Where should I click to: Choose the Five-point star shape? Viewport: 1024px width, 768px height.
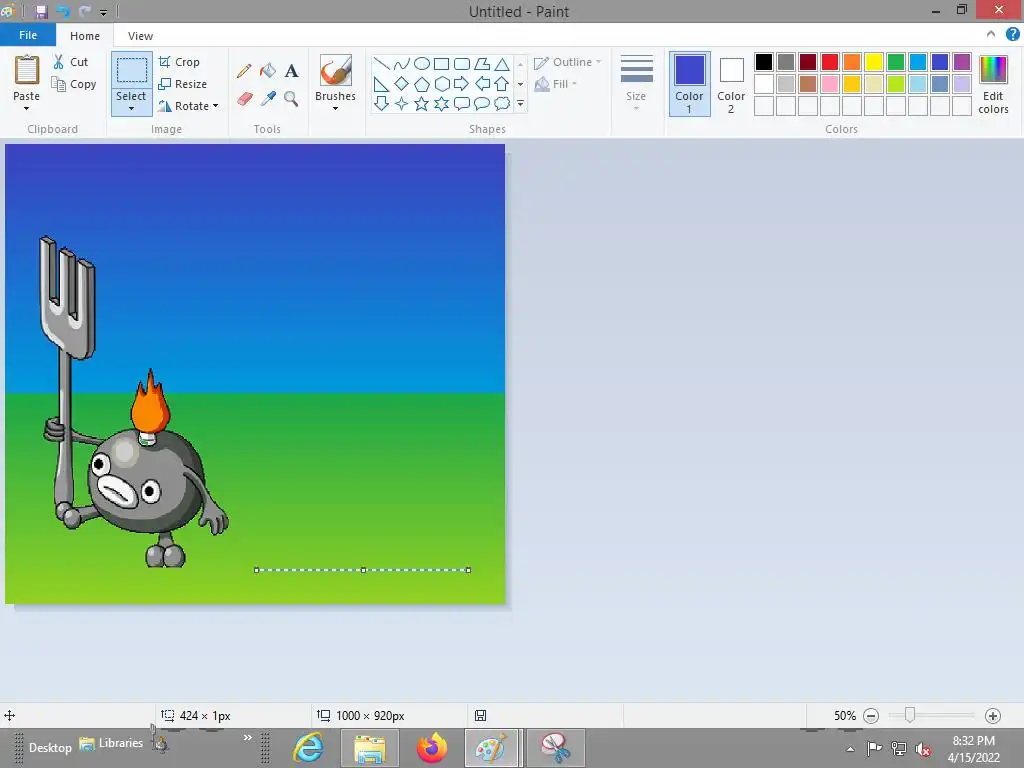click(x=422, y=103)
